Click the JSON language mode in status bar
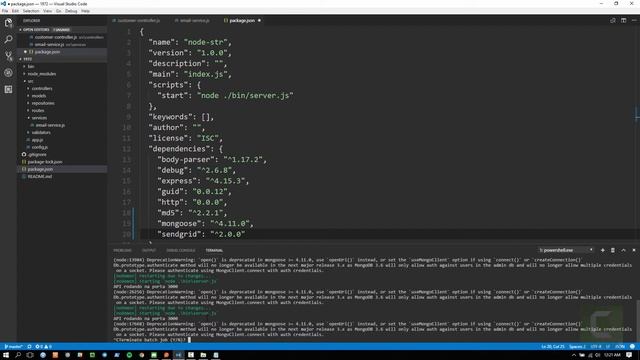Screen dimensions: 640x360 (620, 347)
